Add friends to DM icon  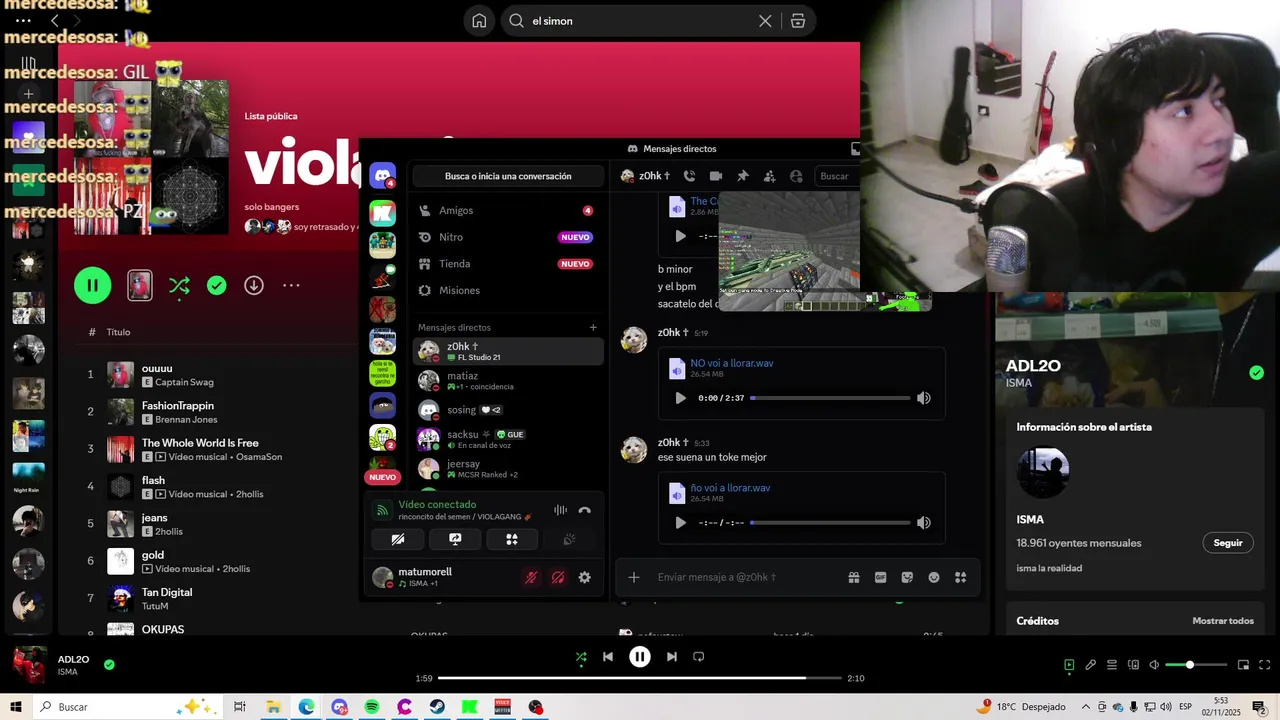pos(769,176)
